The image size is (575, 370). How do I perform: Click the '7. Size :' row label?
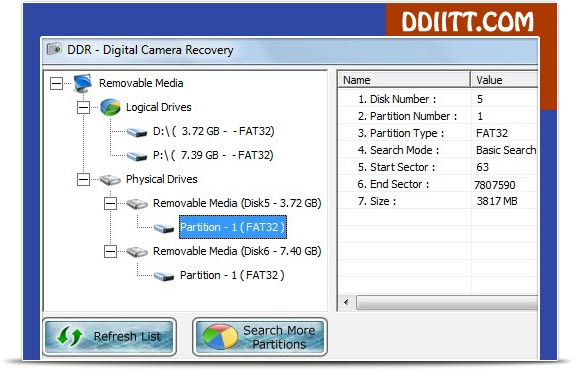378,201
